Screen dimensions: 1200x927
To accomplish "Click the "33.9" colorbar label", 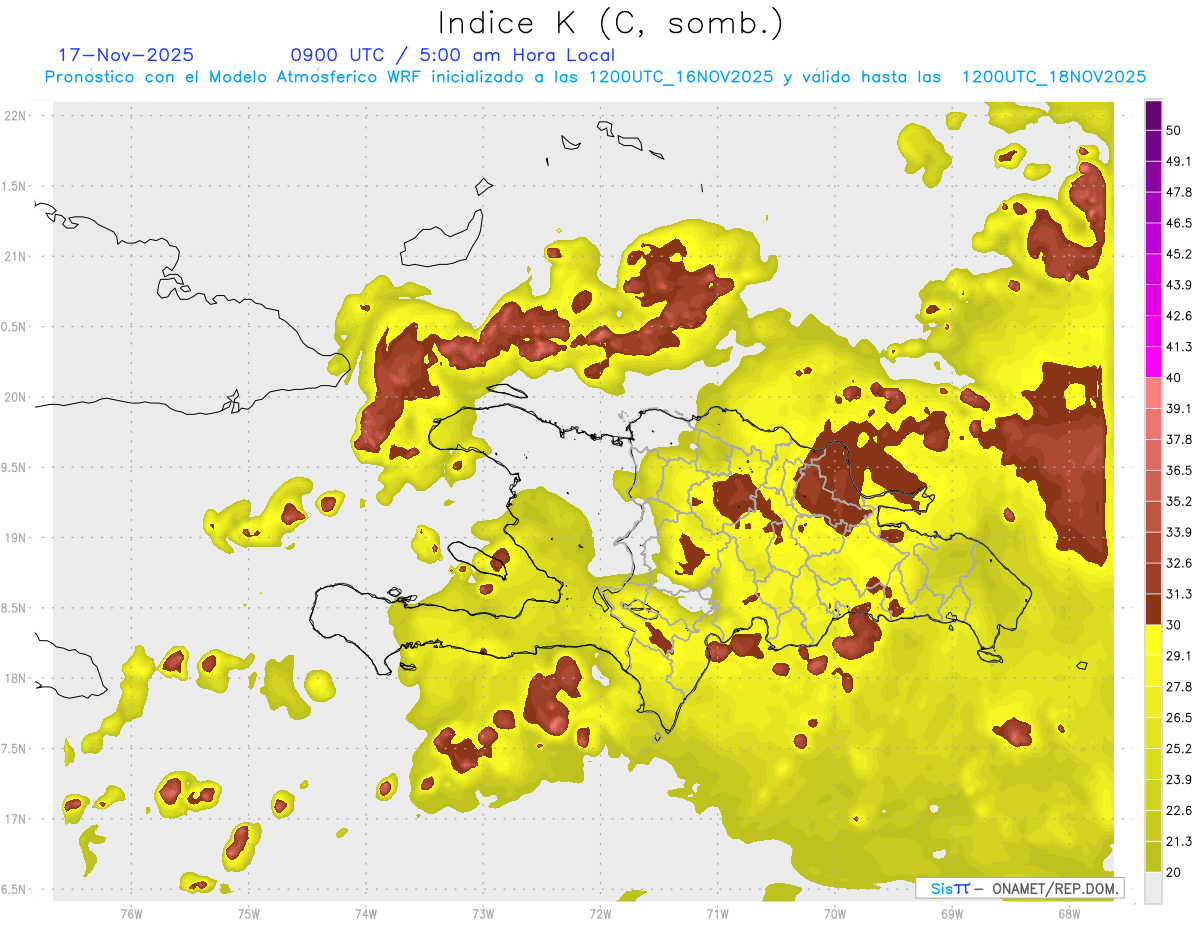I will point(1178,532).
